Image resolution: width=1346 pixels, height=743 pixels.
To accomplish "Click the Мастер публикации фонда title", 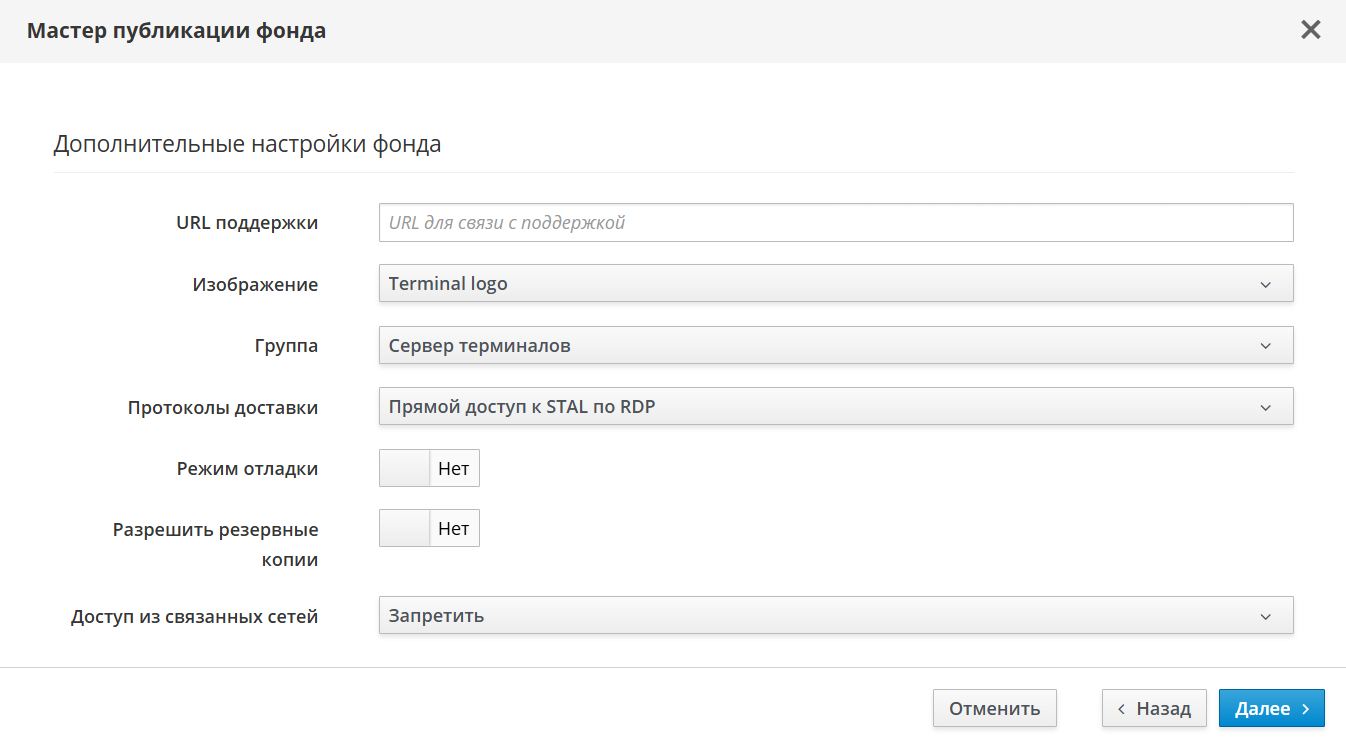I will click(x=176, y=31).
